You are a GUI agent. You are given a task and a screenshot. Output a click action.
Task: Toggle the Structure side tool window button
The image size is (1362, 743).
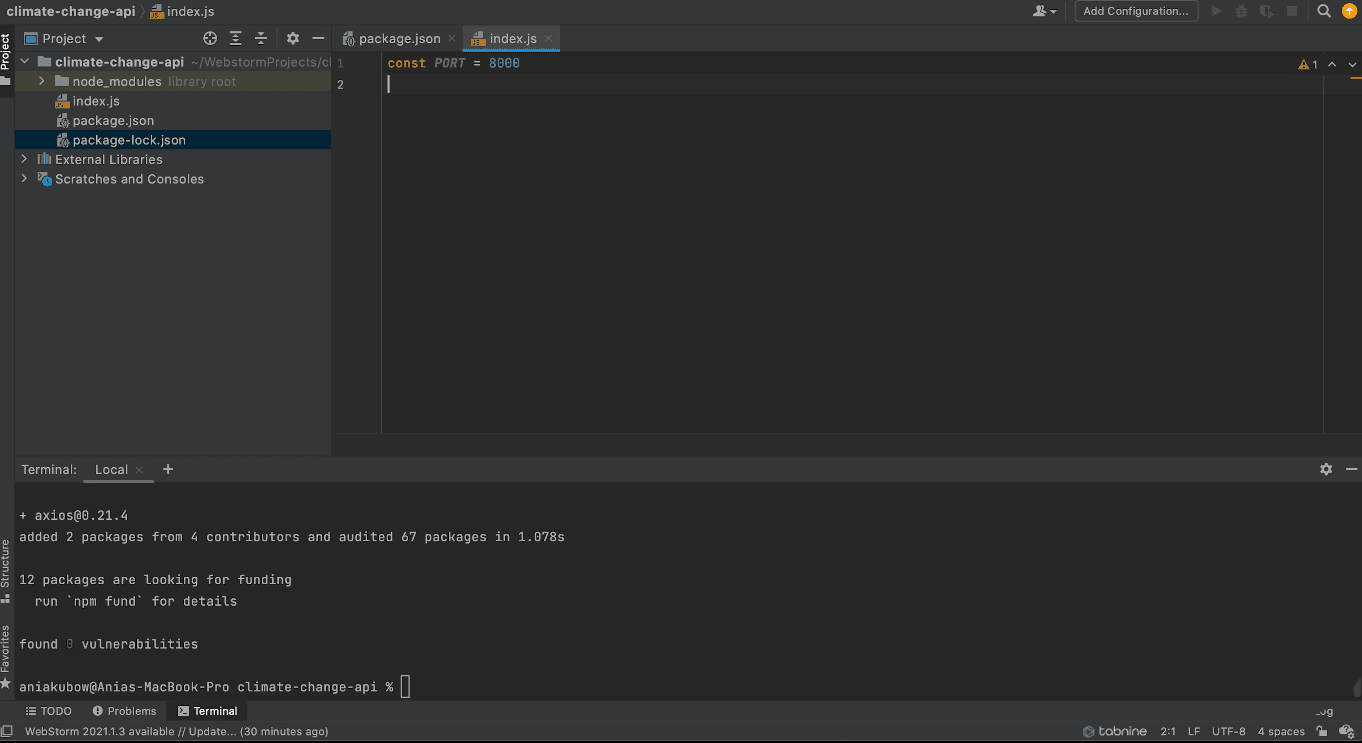pos(6,571)
